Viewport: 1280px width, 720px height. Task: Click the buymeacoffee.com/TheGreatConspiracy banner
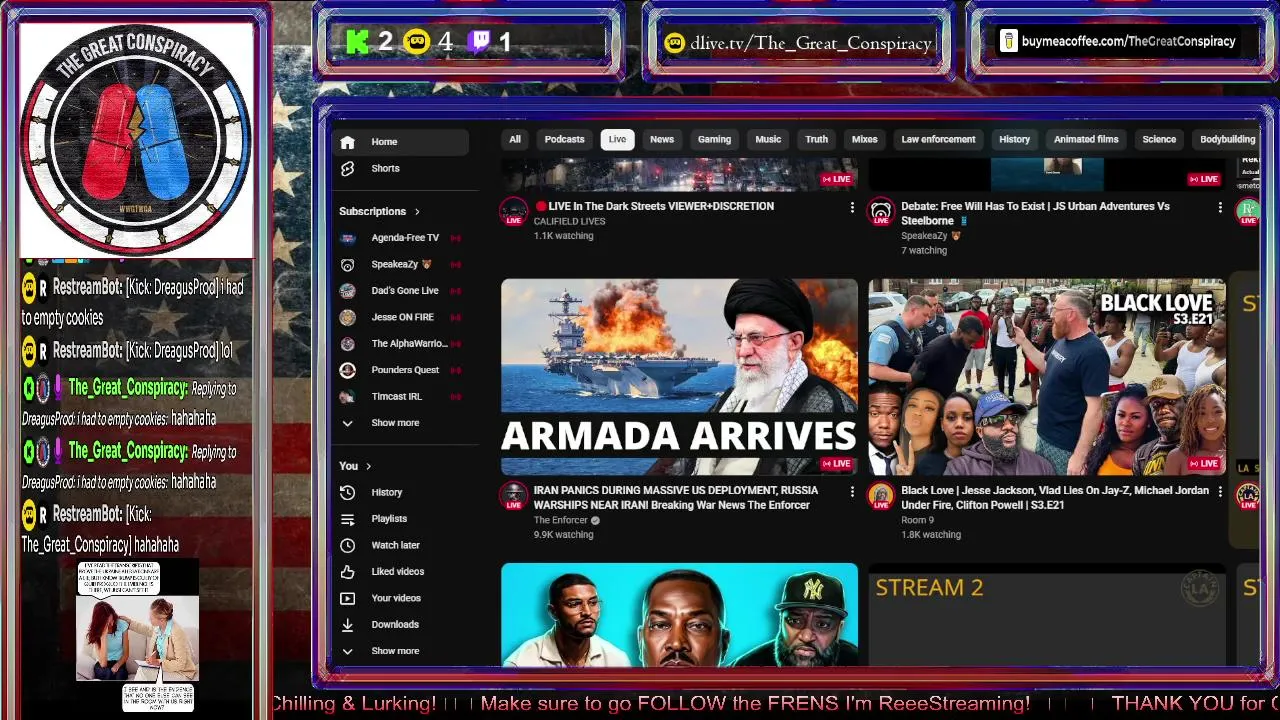click(x=1118, y=41)
